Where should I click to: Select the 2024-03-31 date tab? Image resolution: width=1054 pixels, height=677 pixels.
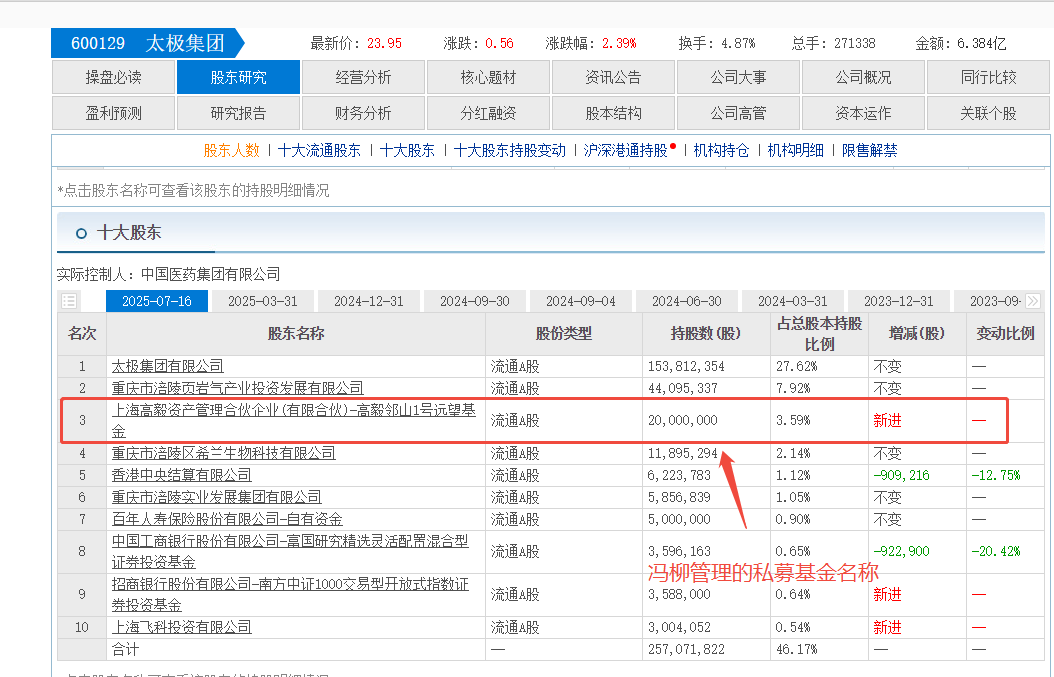pos(793,301)
